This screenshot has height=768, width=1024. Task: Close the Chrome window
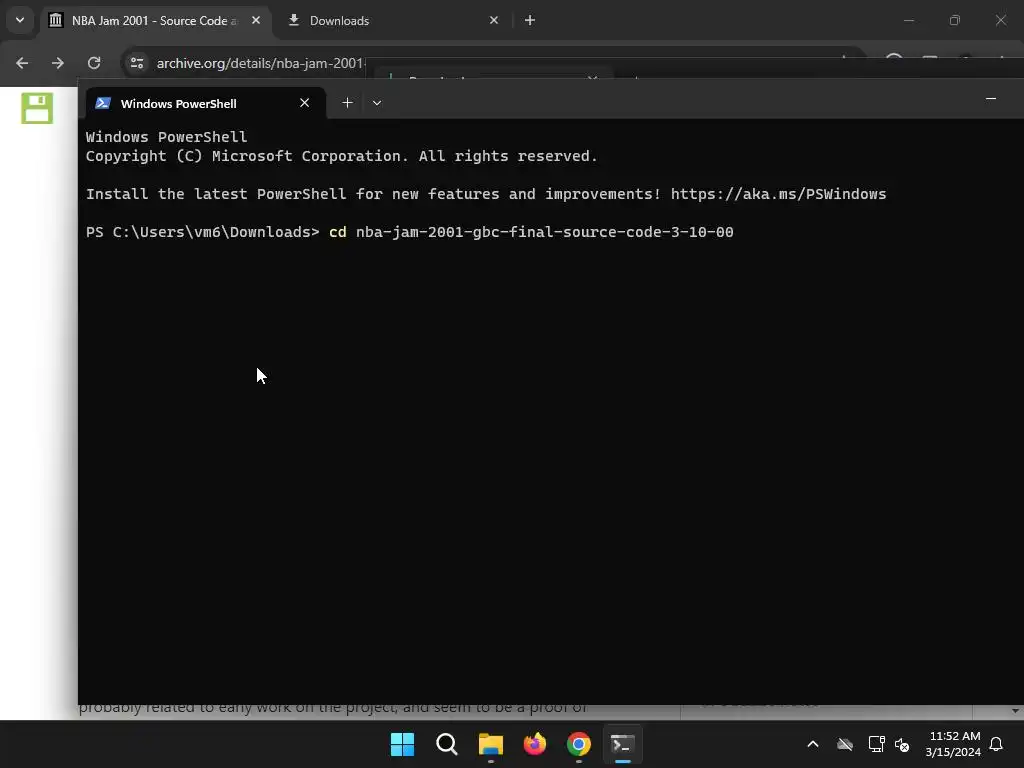tap(1000, 20)
